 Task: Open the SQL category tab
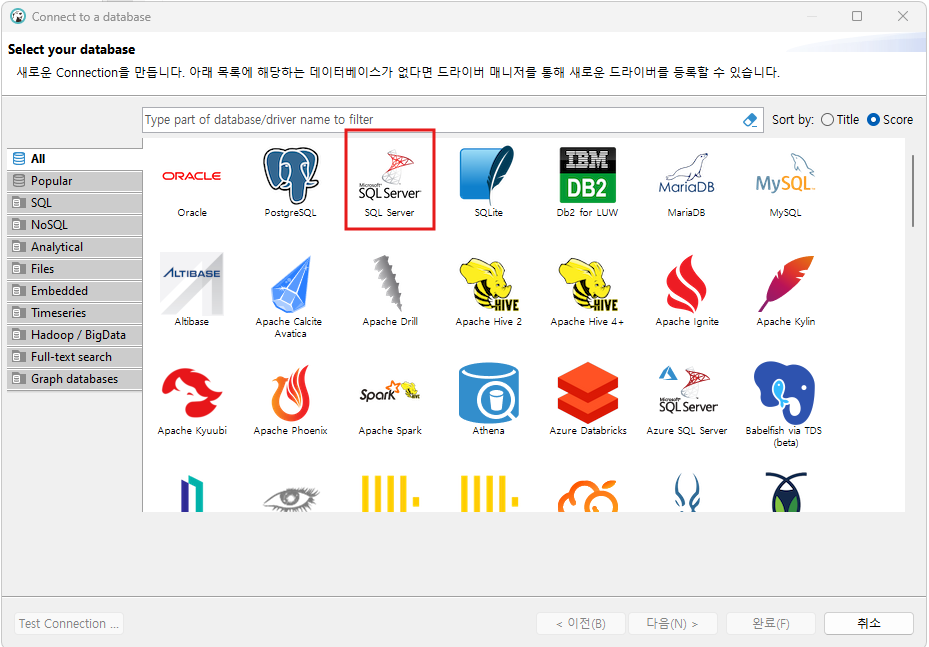(x=75, y=203)
